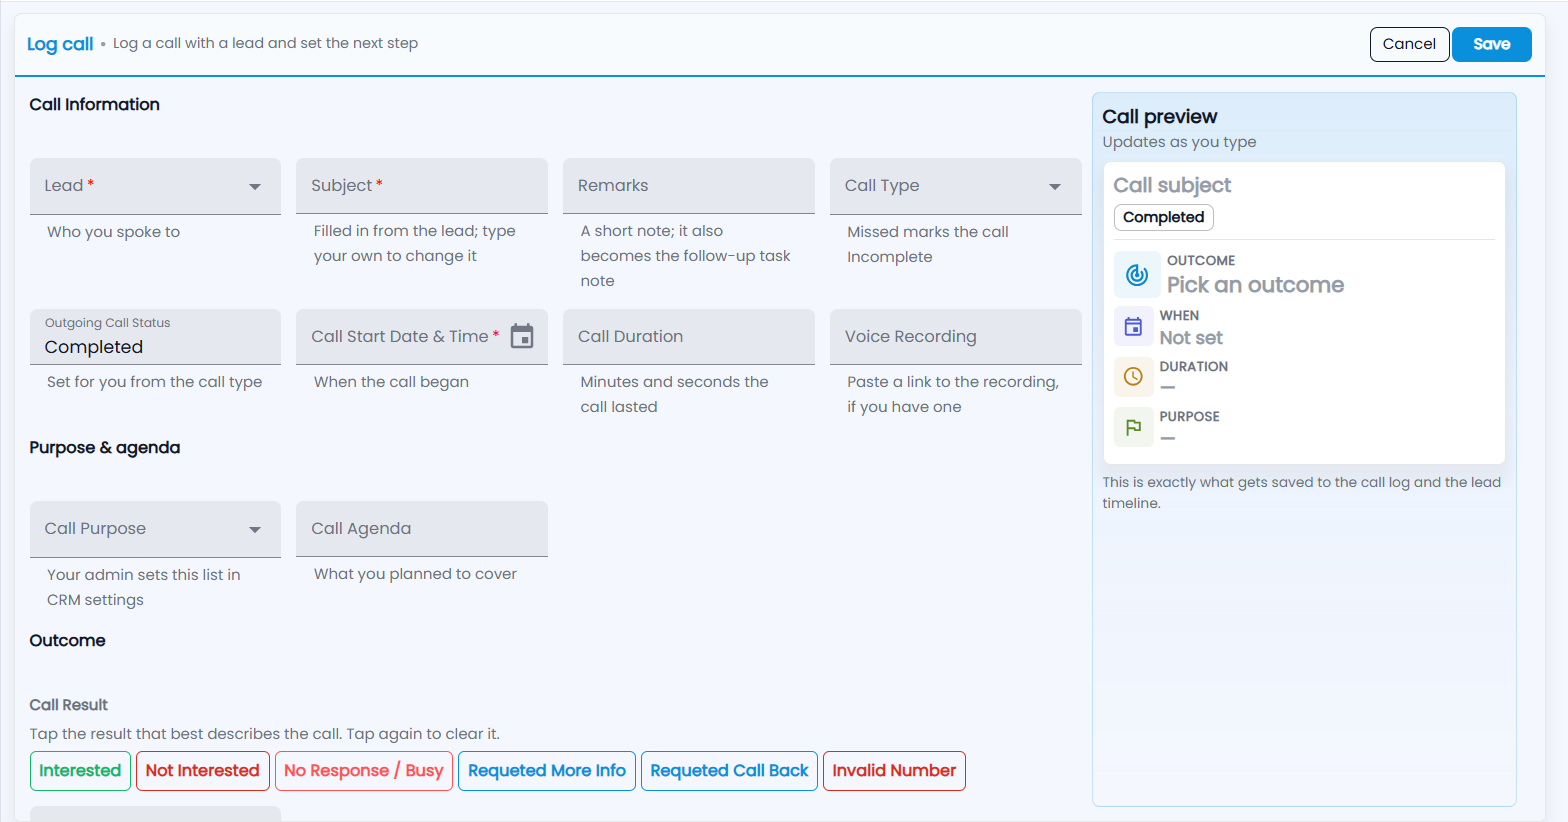Click the 'Updates as you type' subtitle

(x=1179, y=142)
